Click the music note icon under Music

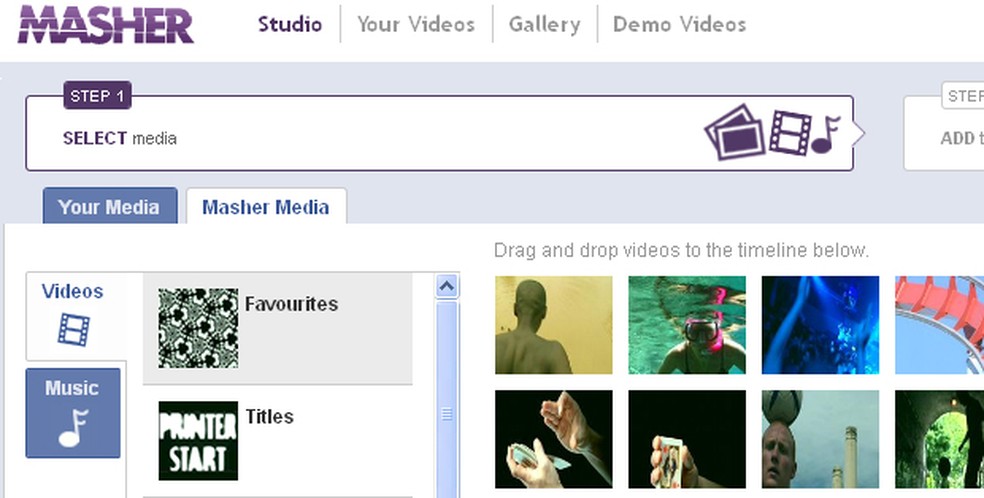(73, 428)
